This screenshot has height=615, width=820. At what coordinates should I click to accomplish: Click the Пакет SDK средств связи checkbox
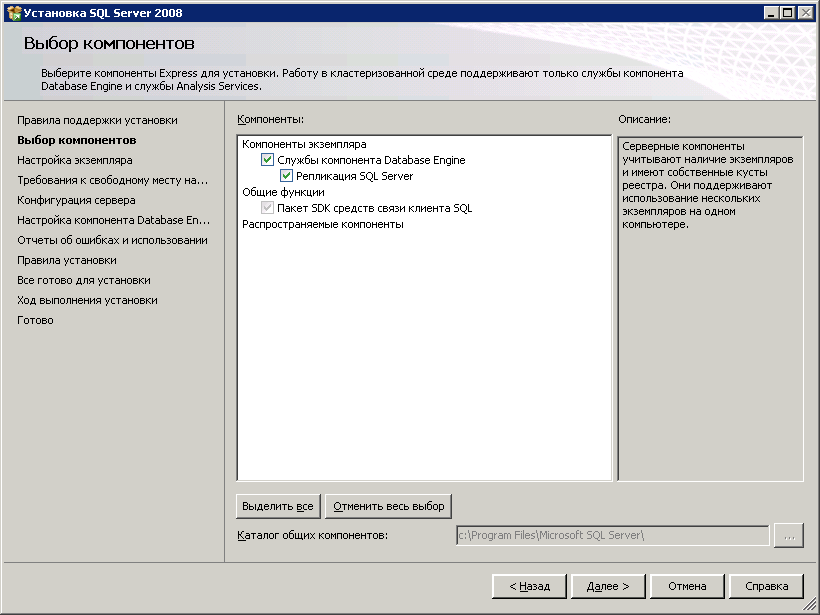tap(267, 208)
